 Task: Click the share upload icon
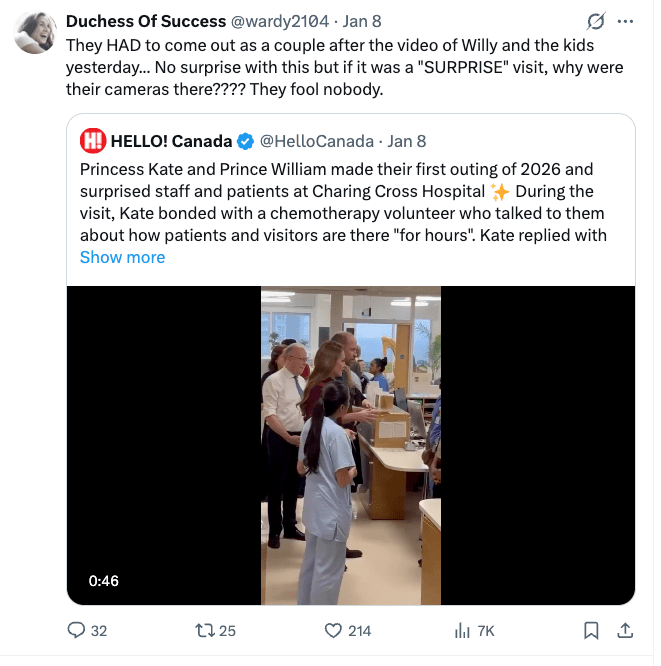click(625, 630)
